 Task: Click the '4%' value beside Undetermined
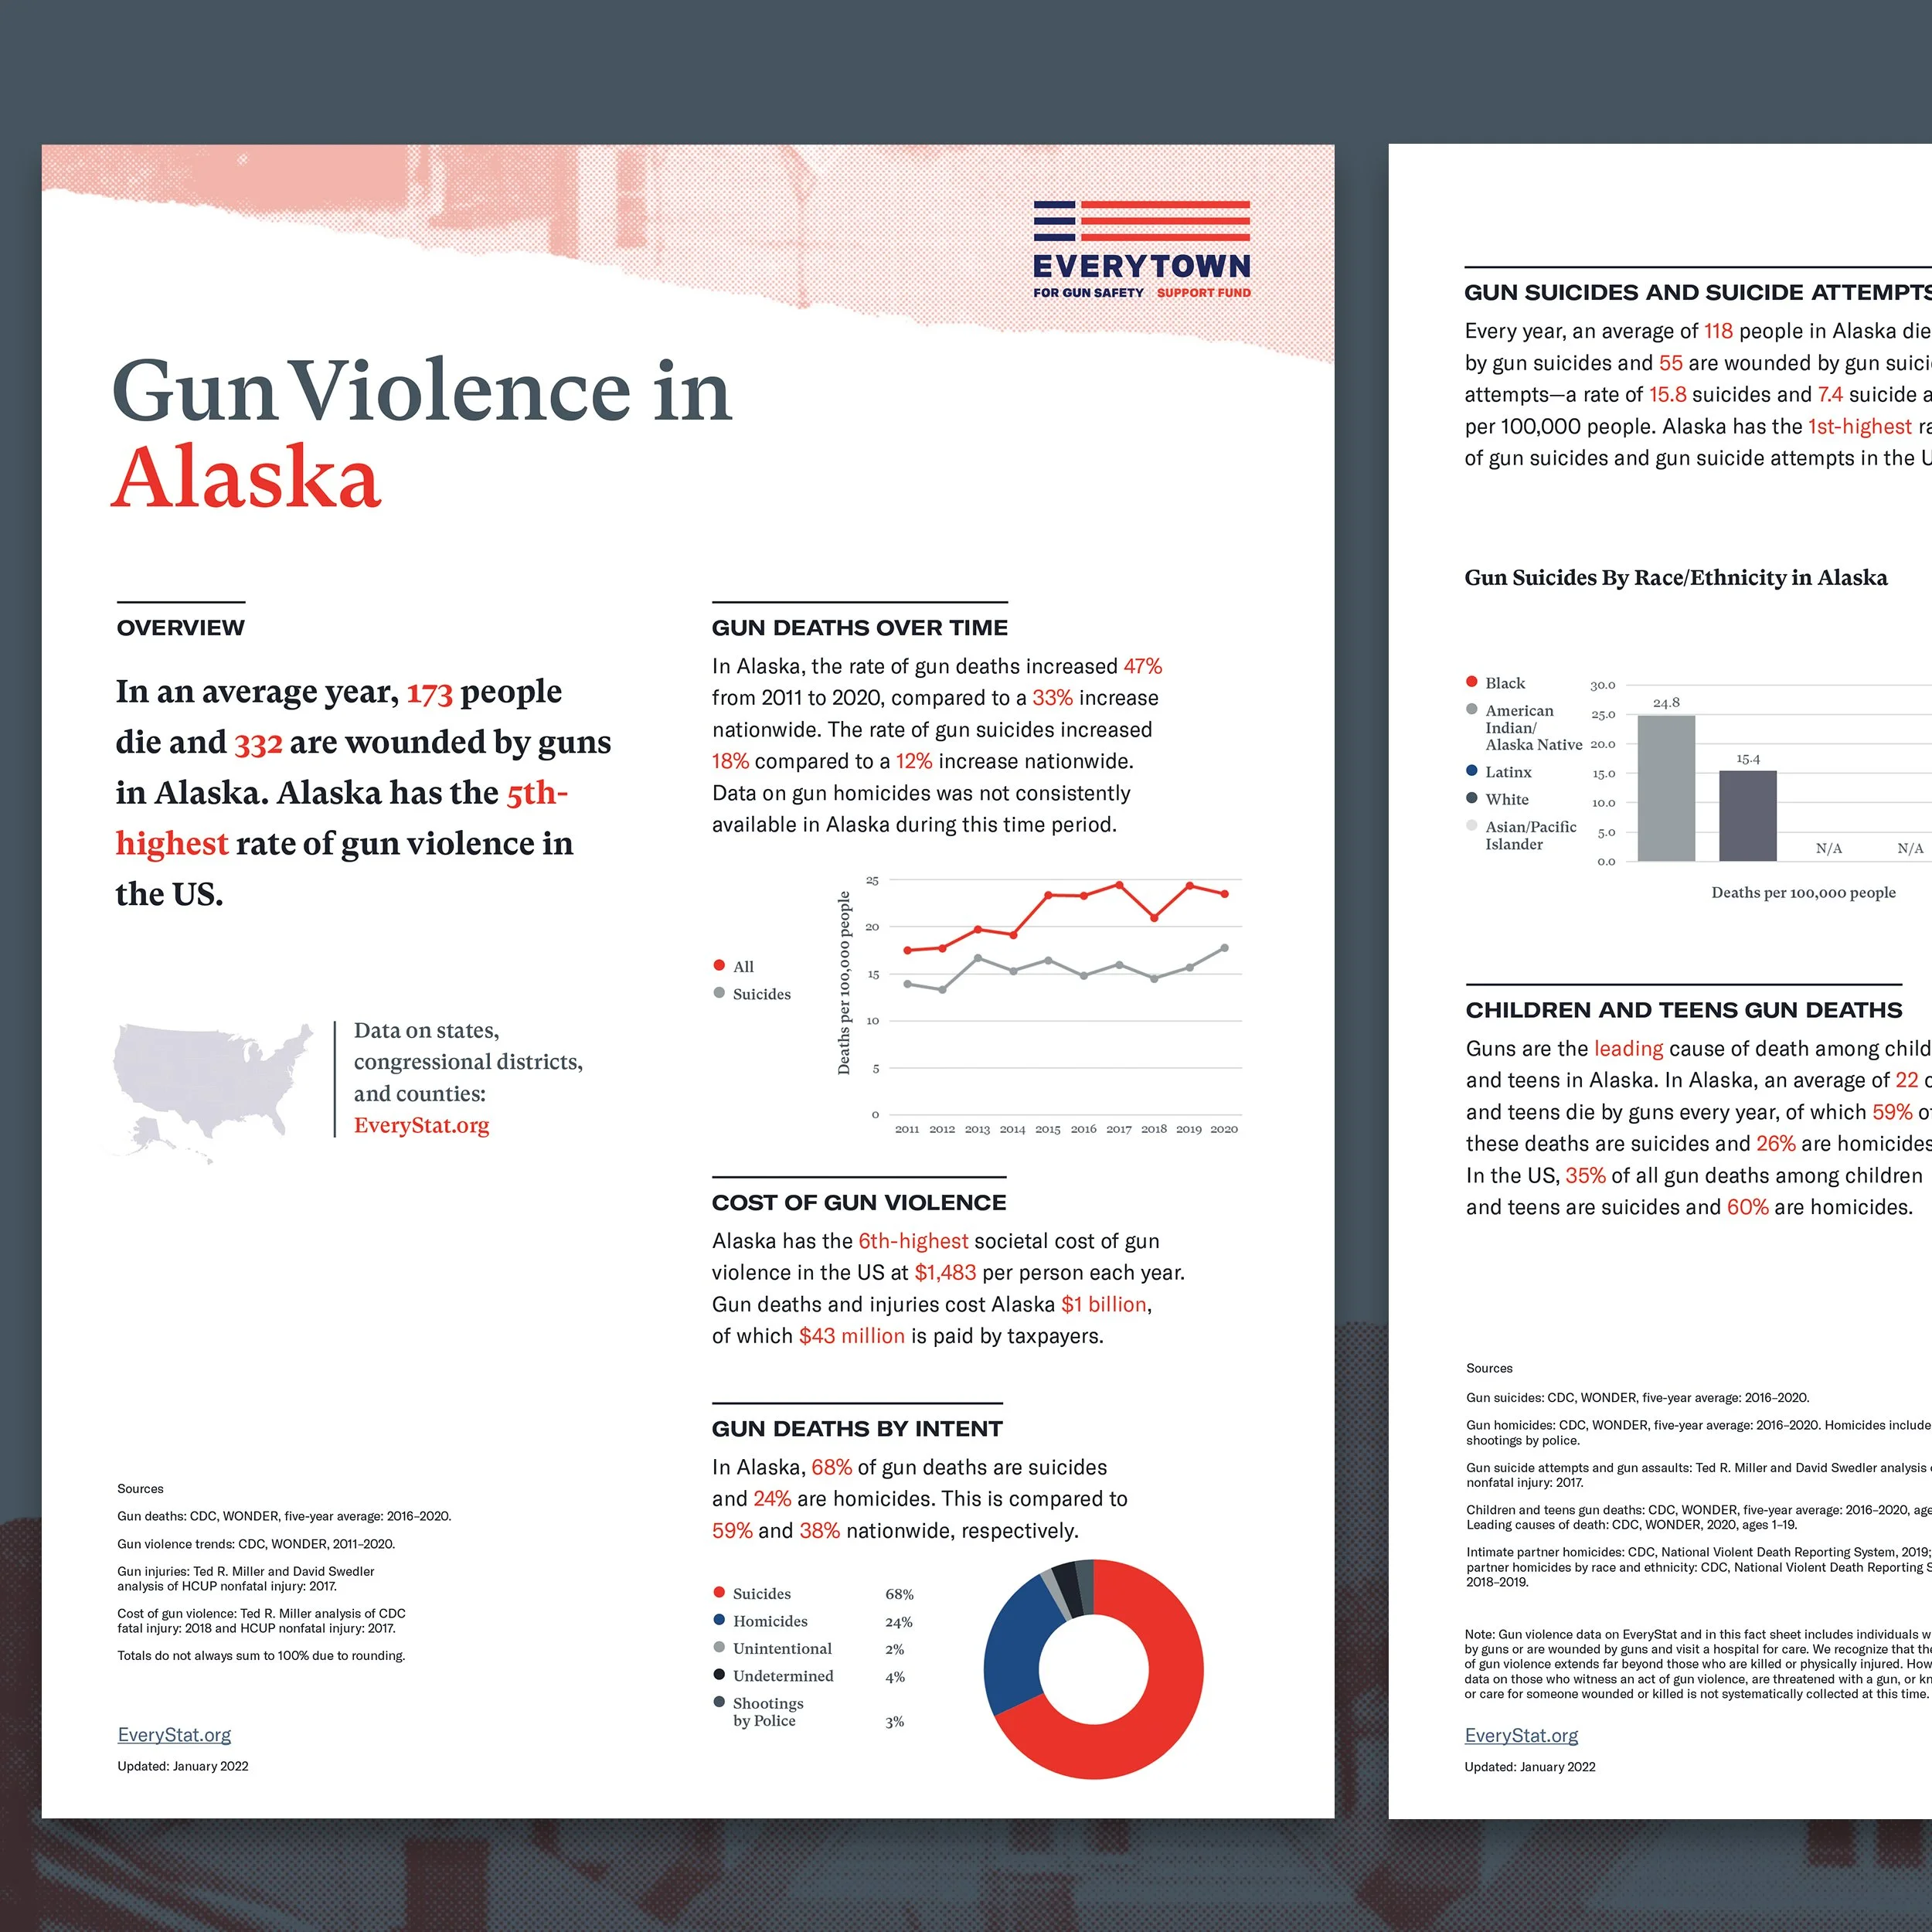click(895, 1677)
